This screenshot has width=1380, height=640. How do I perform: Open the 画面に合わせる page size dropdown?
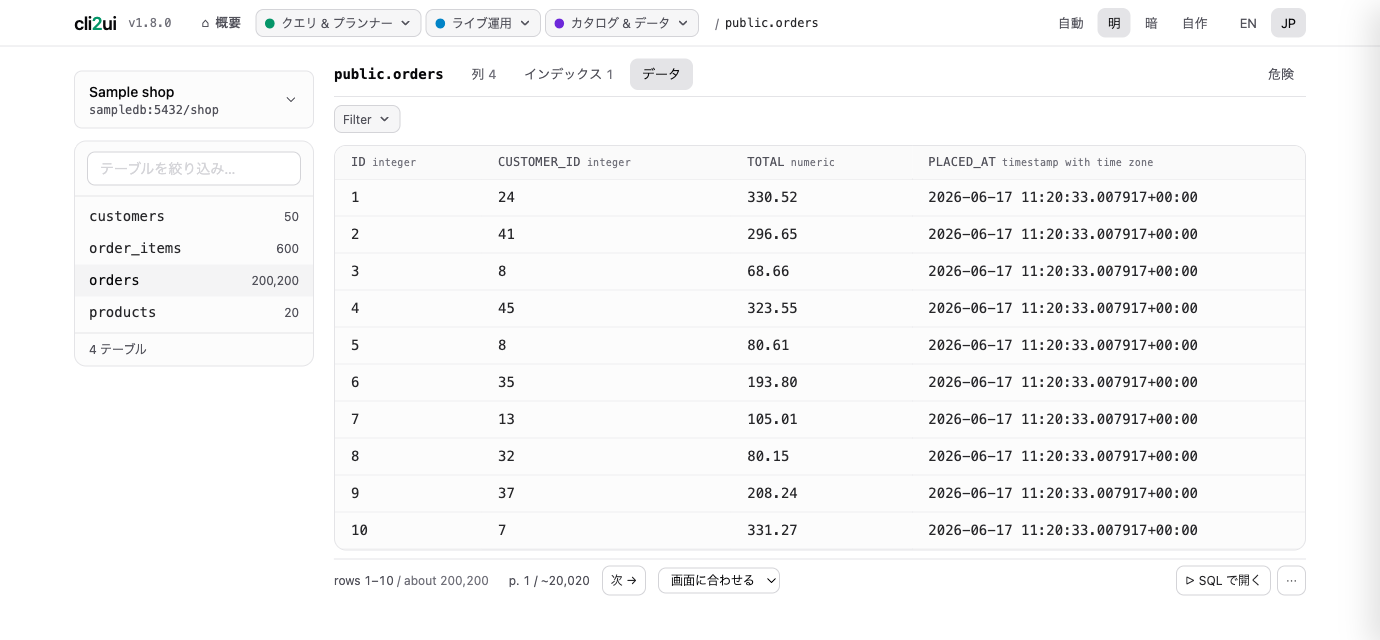click(x=719, y=580)
